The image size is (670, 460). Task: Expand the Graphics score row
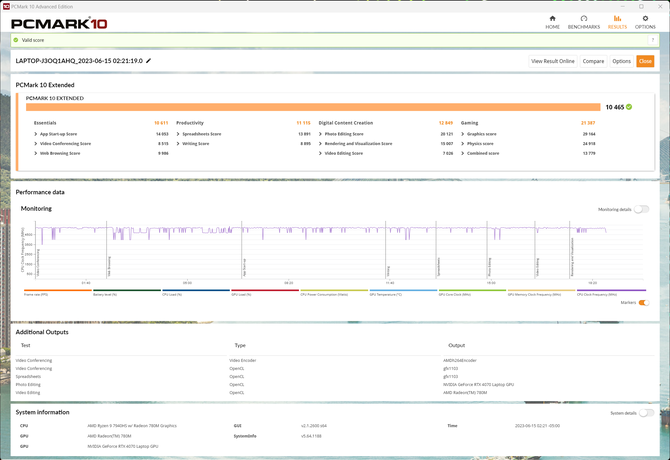[528, 134]
